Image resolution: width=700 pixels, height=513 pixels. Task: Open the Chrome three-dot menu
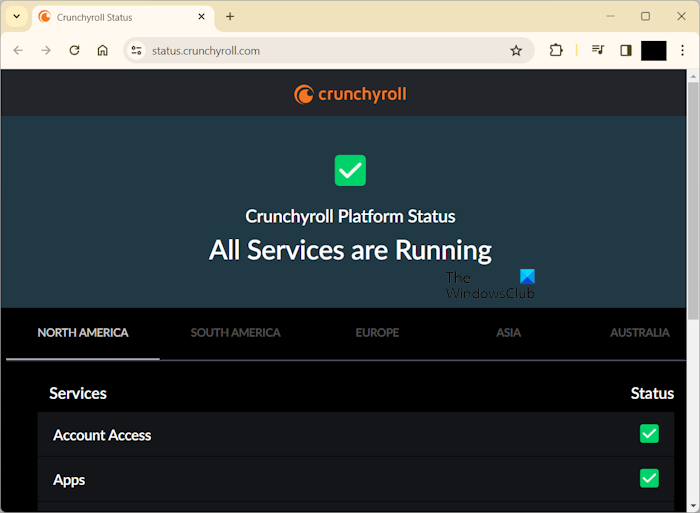tap(682, 50)
